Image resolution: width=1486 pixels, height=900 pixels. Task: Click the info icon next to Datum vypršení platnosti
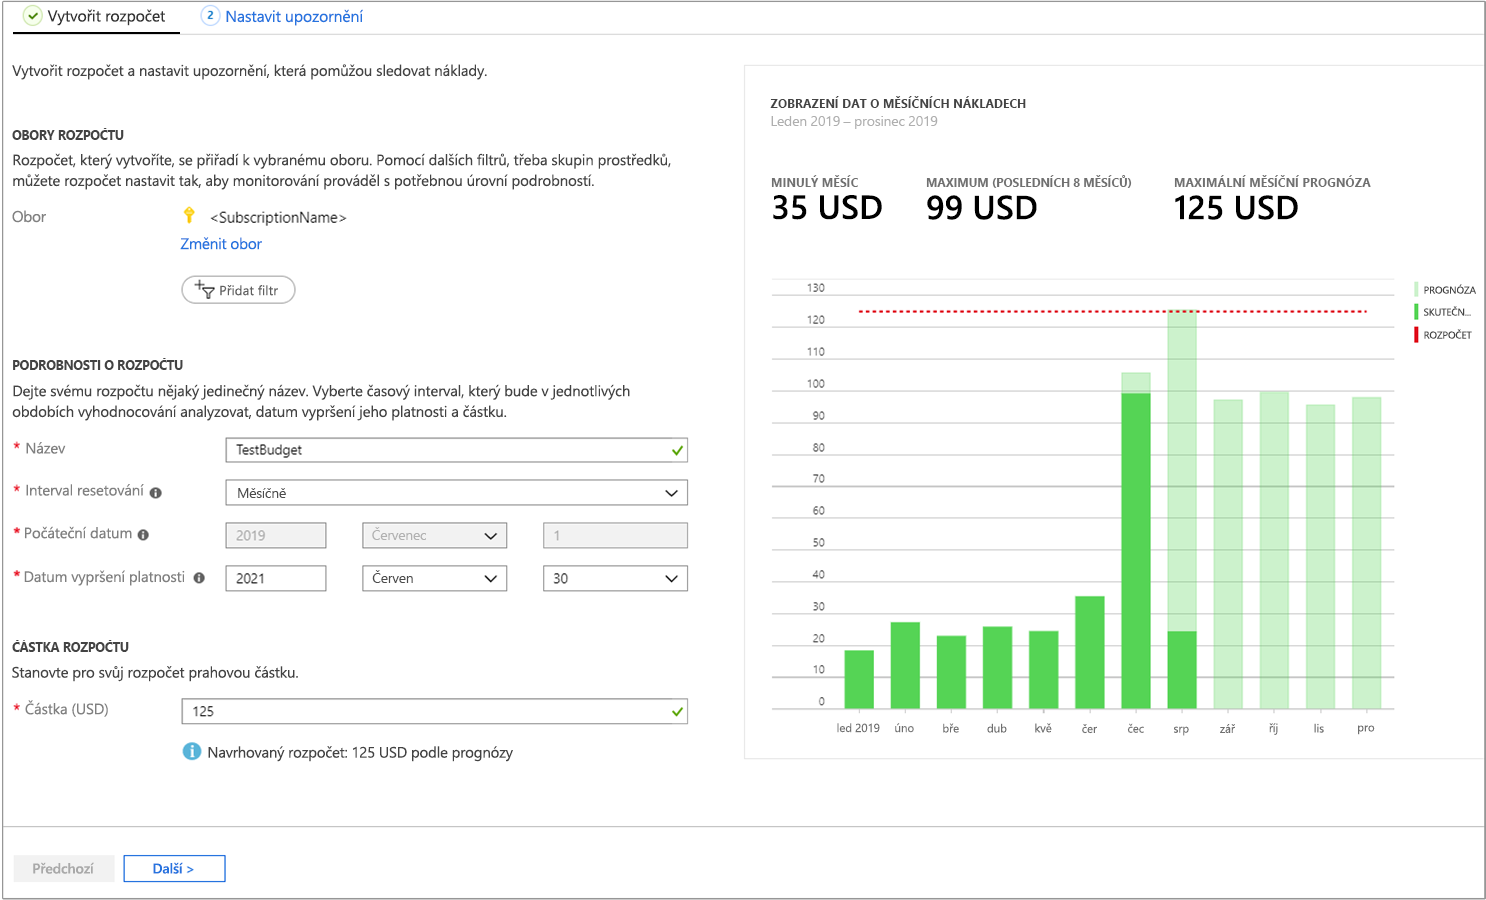pos(199,578)
